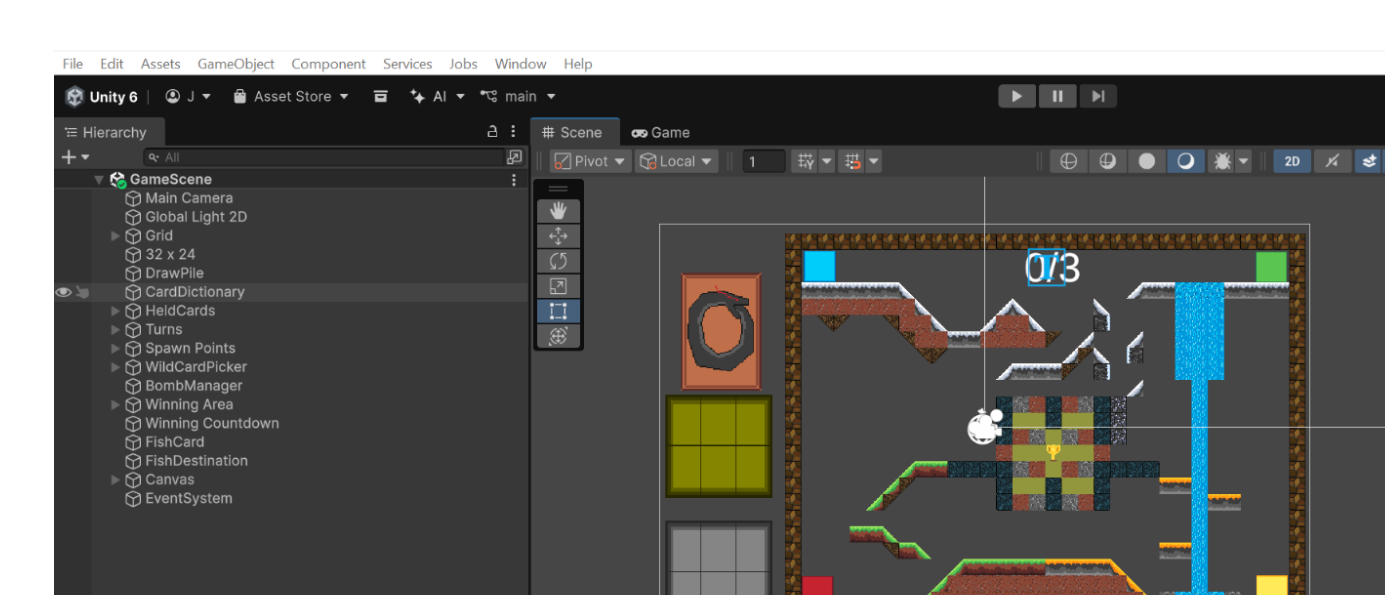The image size is (1385, 595).
Task: Expand the Canvas object
Action: pyautogui.click(x=115, y=480)
